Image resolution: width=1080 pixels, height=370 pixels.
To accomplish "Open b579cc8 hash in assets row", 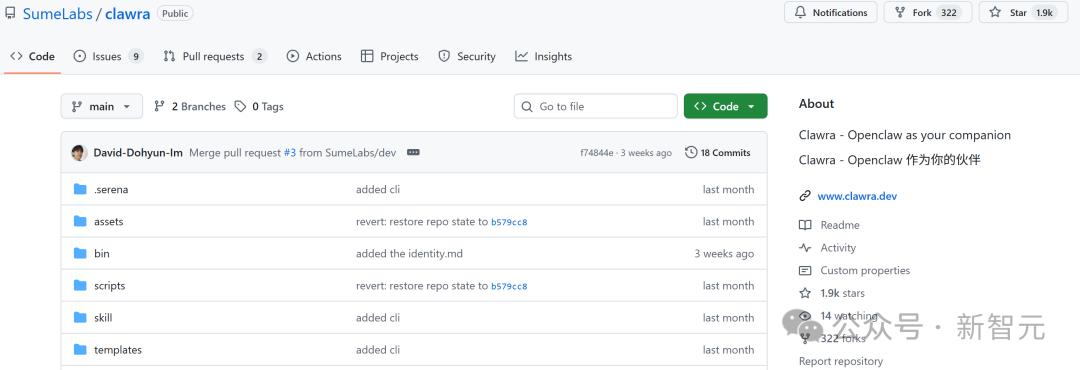I will (x=509, y=222).
